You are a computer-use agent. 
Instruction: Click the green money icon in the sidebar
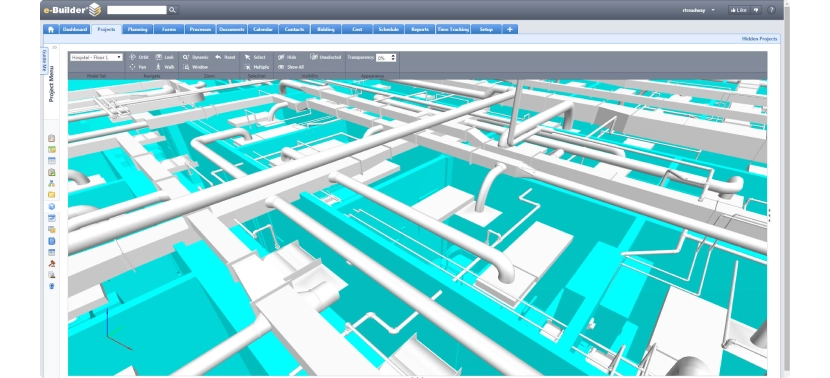click(51, 150)
